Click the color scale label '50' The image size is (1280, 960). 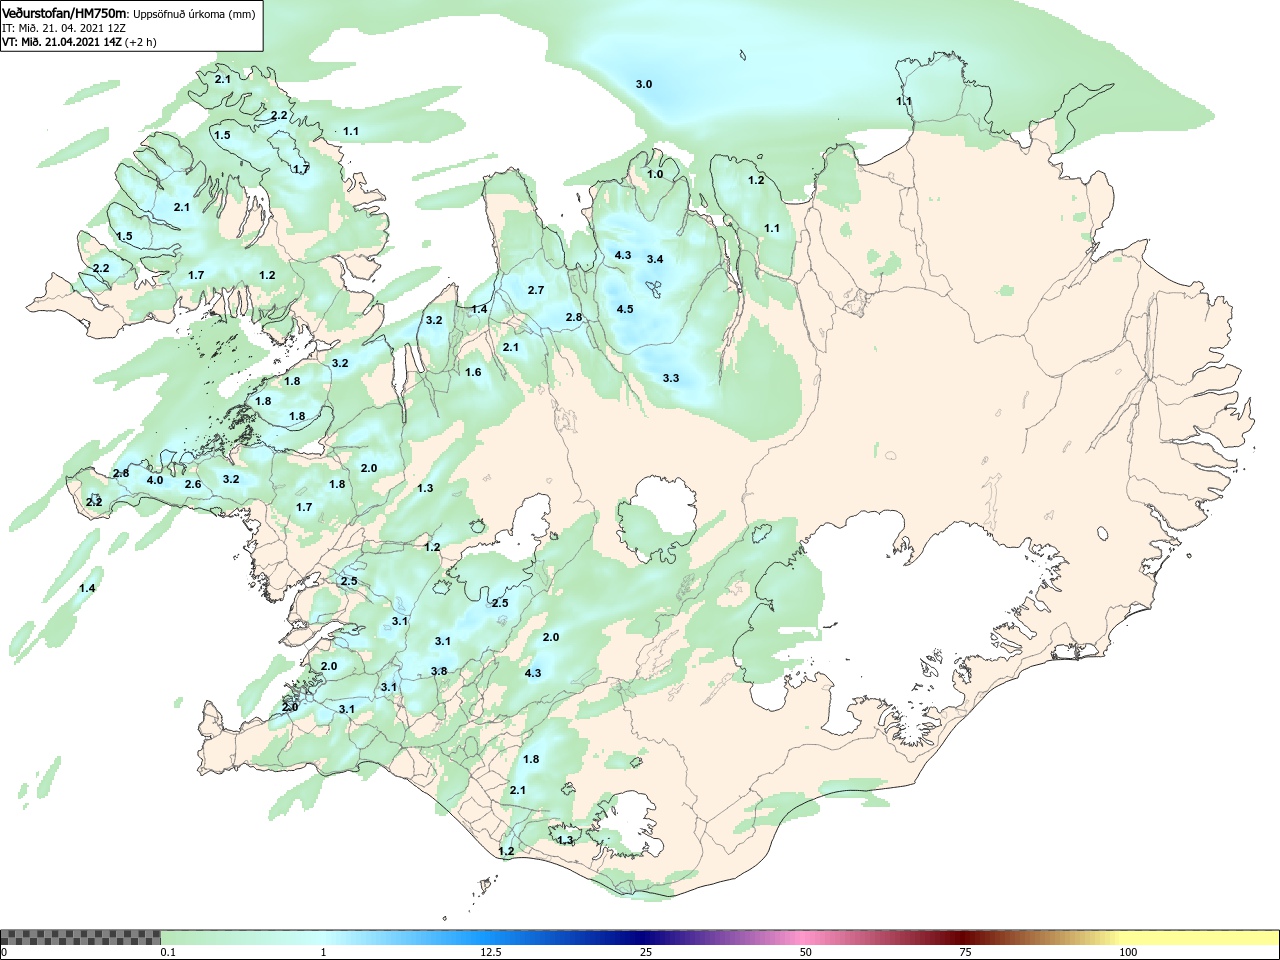[x=806, y=952]
